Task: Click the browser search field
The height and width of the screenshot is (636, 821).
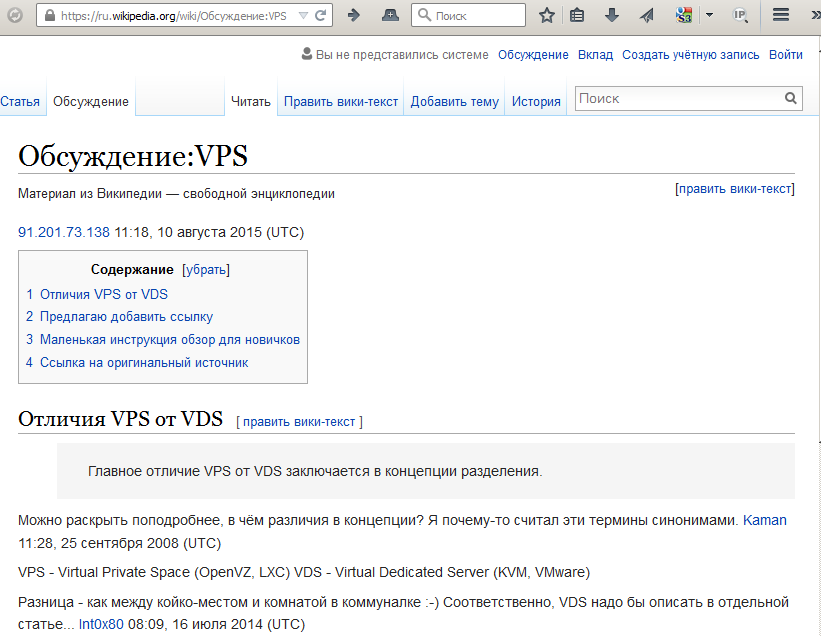Action: (468, 15)
